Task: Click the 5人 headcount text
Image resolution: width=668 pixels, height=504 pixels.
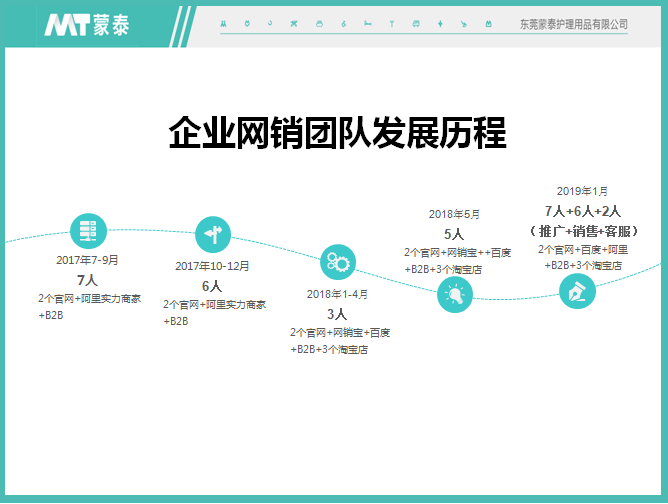Action: pyautogui.click(x=454, y=234)
